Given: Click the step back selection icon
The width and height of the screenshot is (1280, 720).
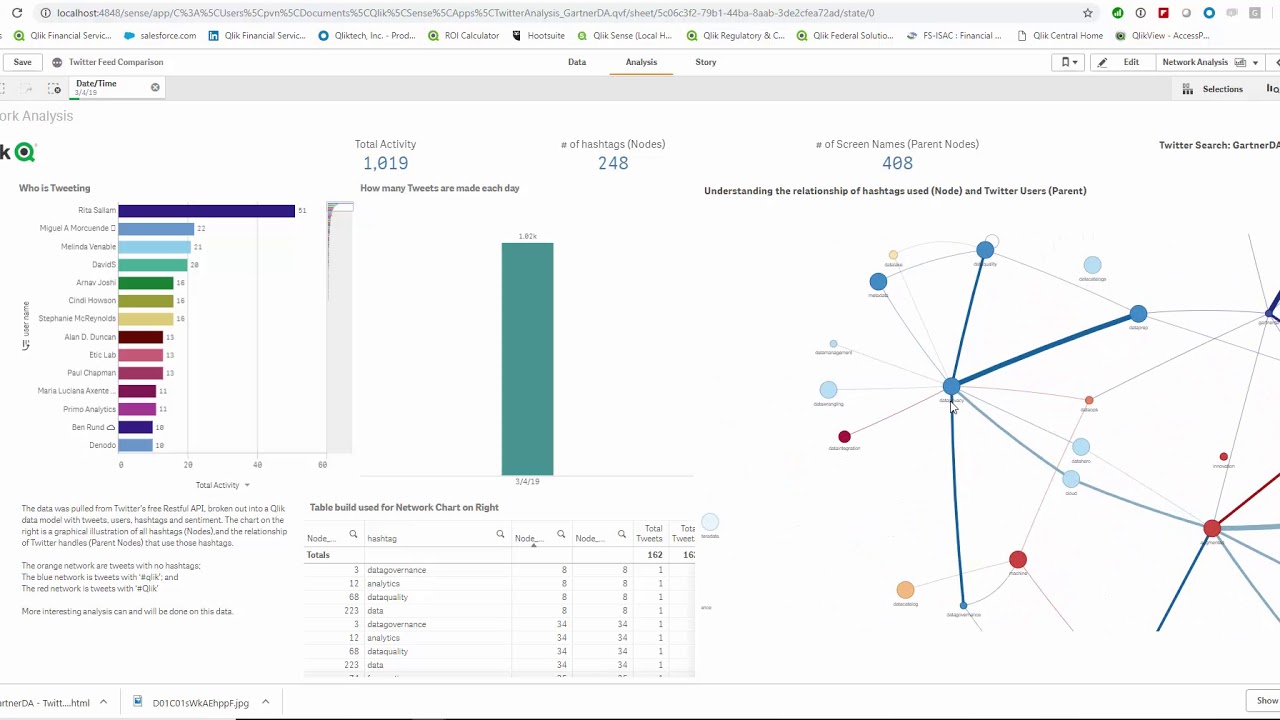Looking at the screenshot, I should pyautogui.click(x=4, y=89).
